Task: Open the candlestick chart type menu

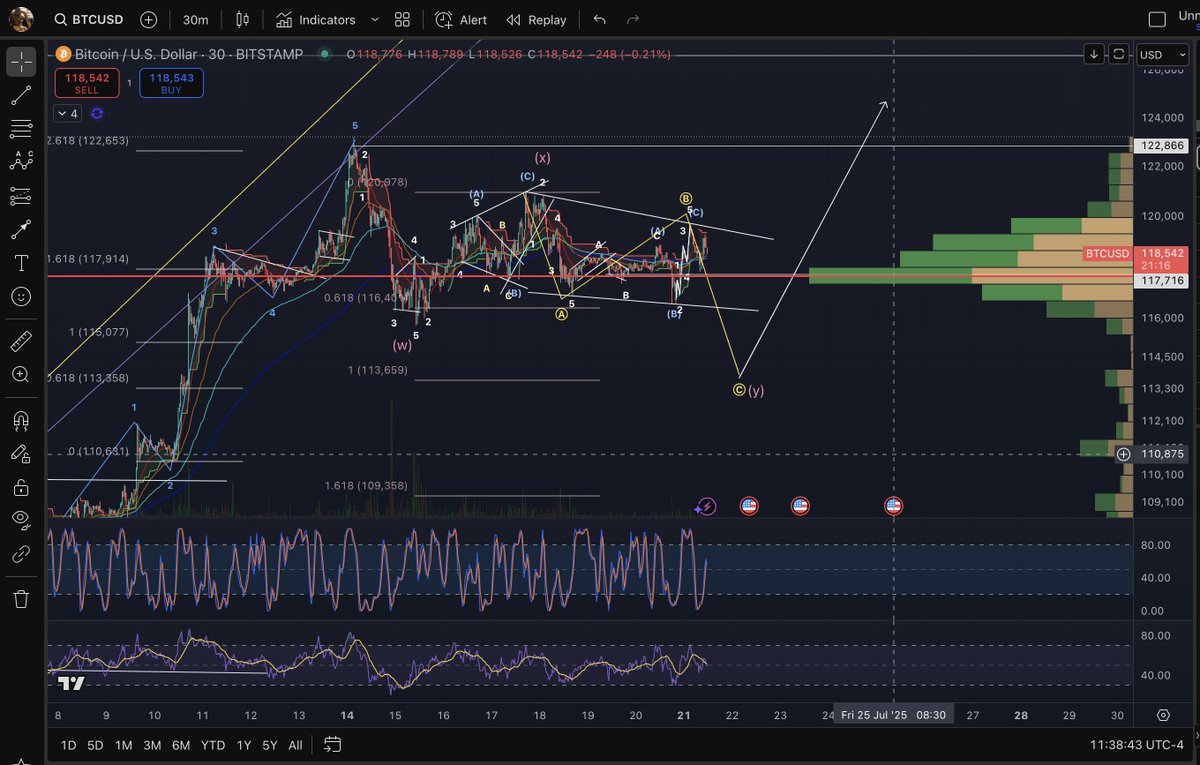Action: [x=242, y=19]
